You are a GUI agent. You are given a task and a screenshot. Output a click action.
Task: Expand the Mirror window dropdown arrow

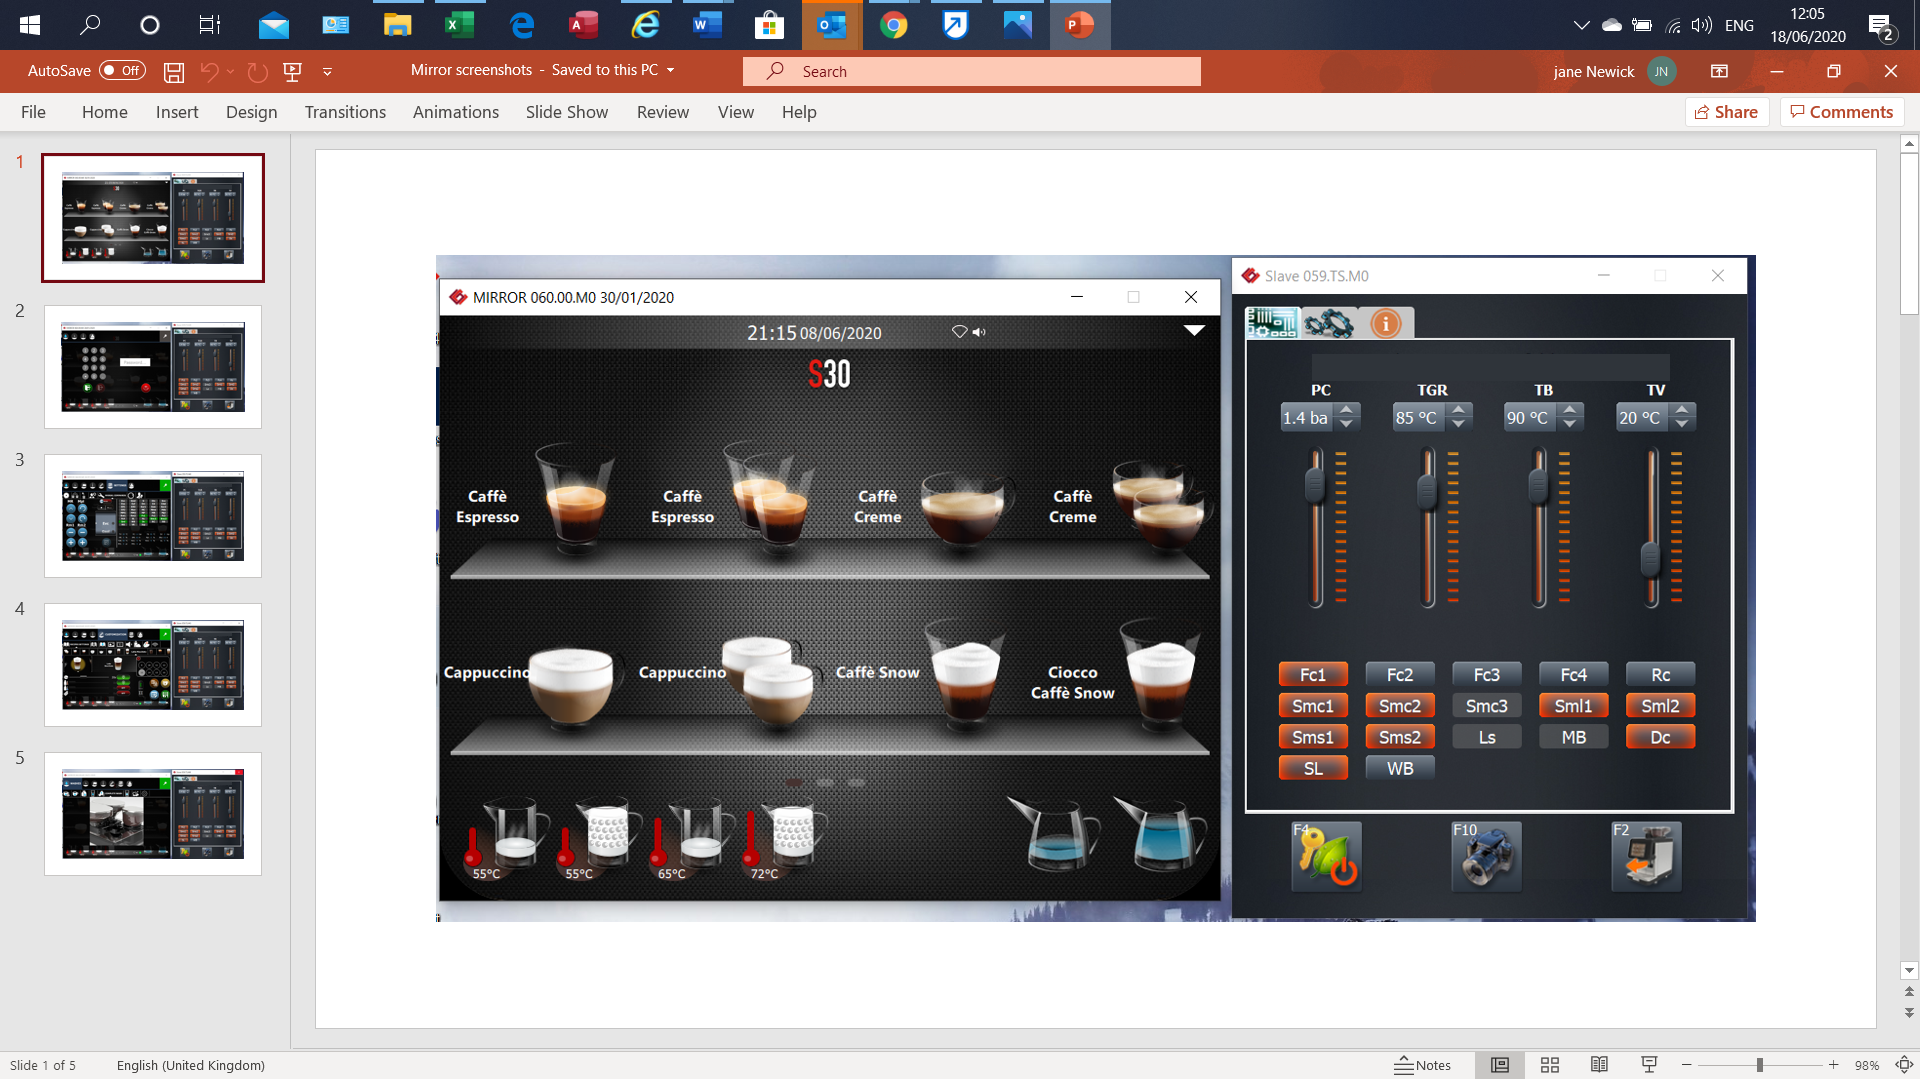(1193, 330)
